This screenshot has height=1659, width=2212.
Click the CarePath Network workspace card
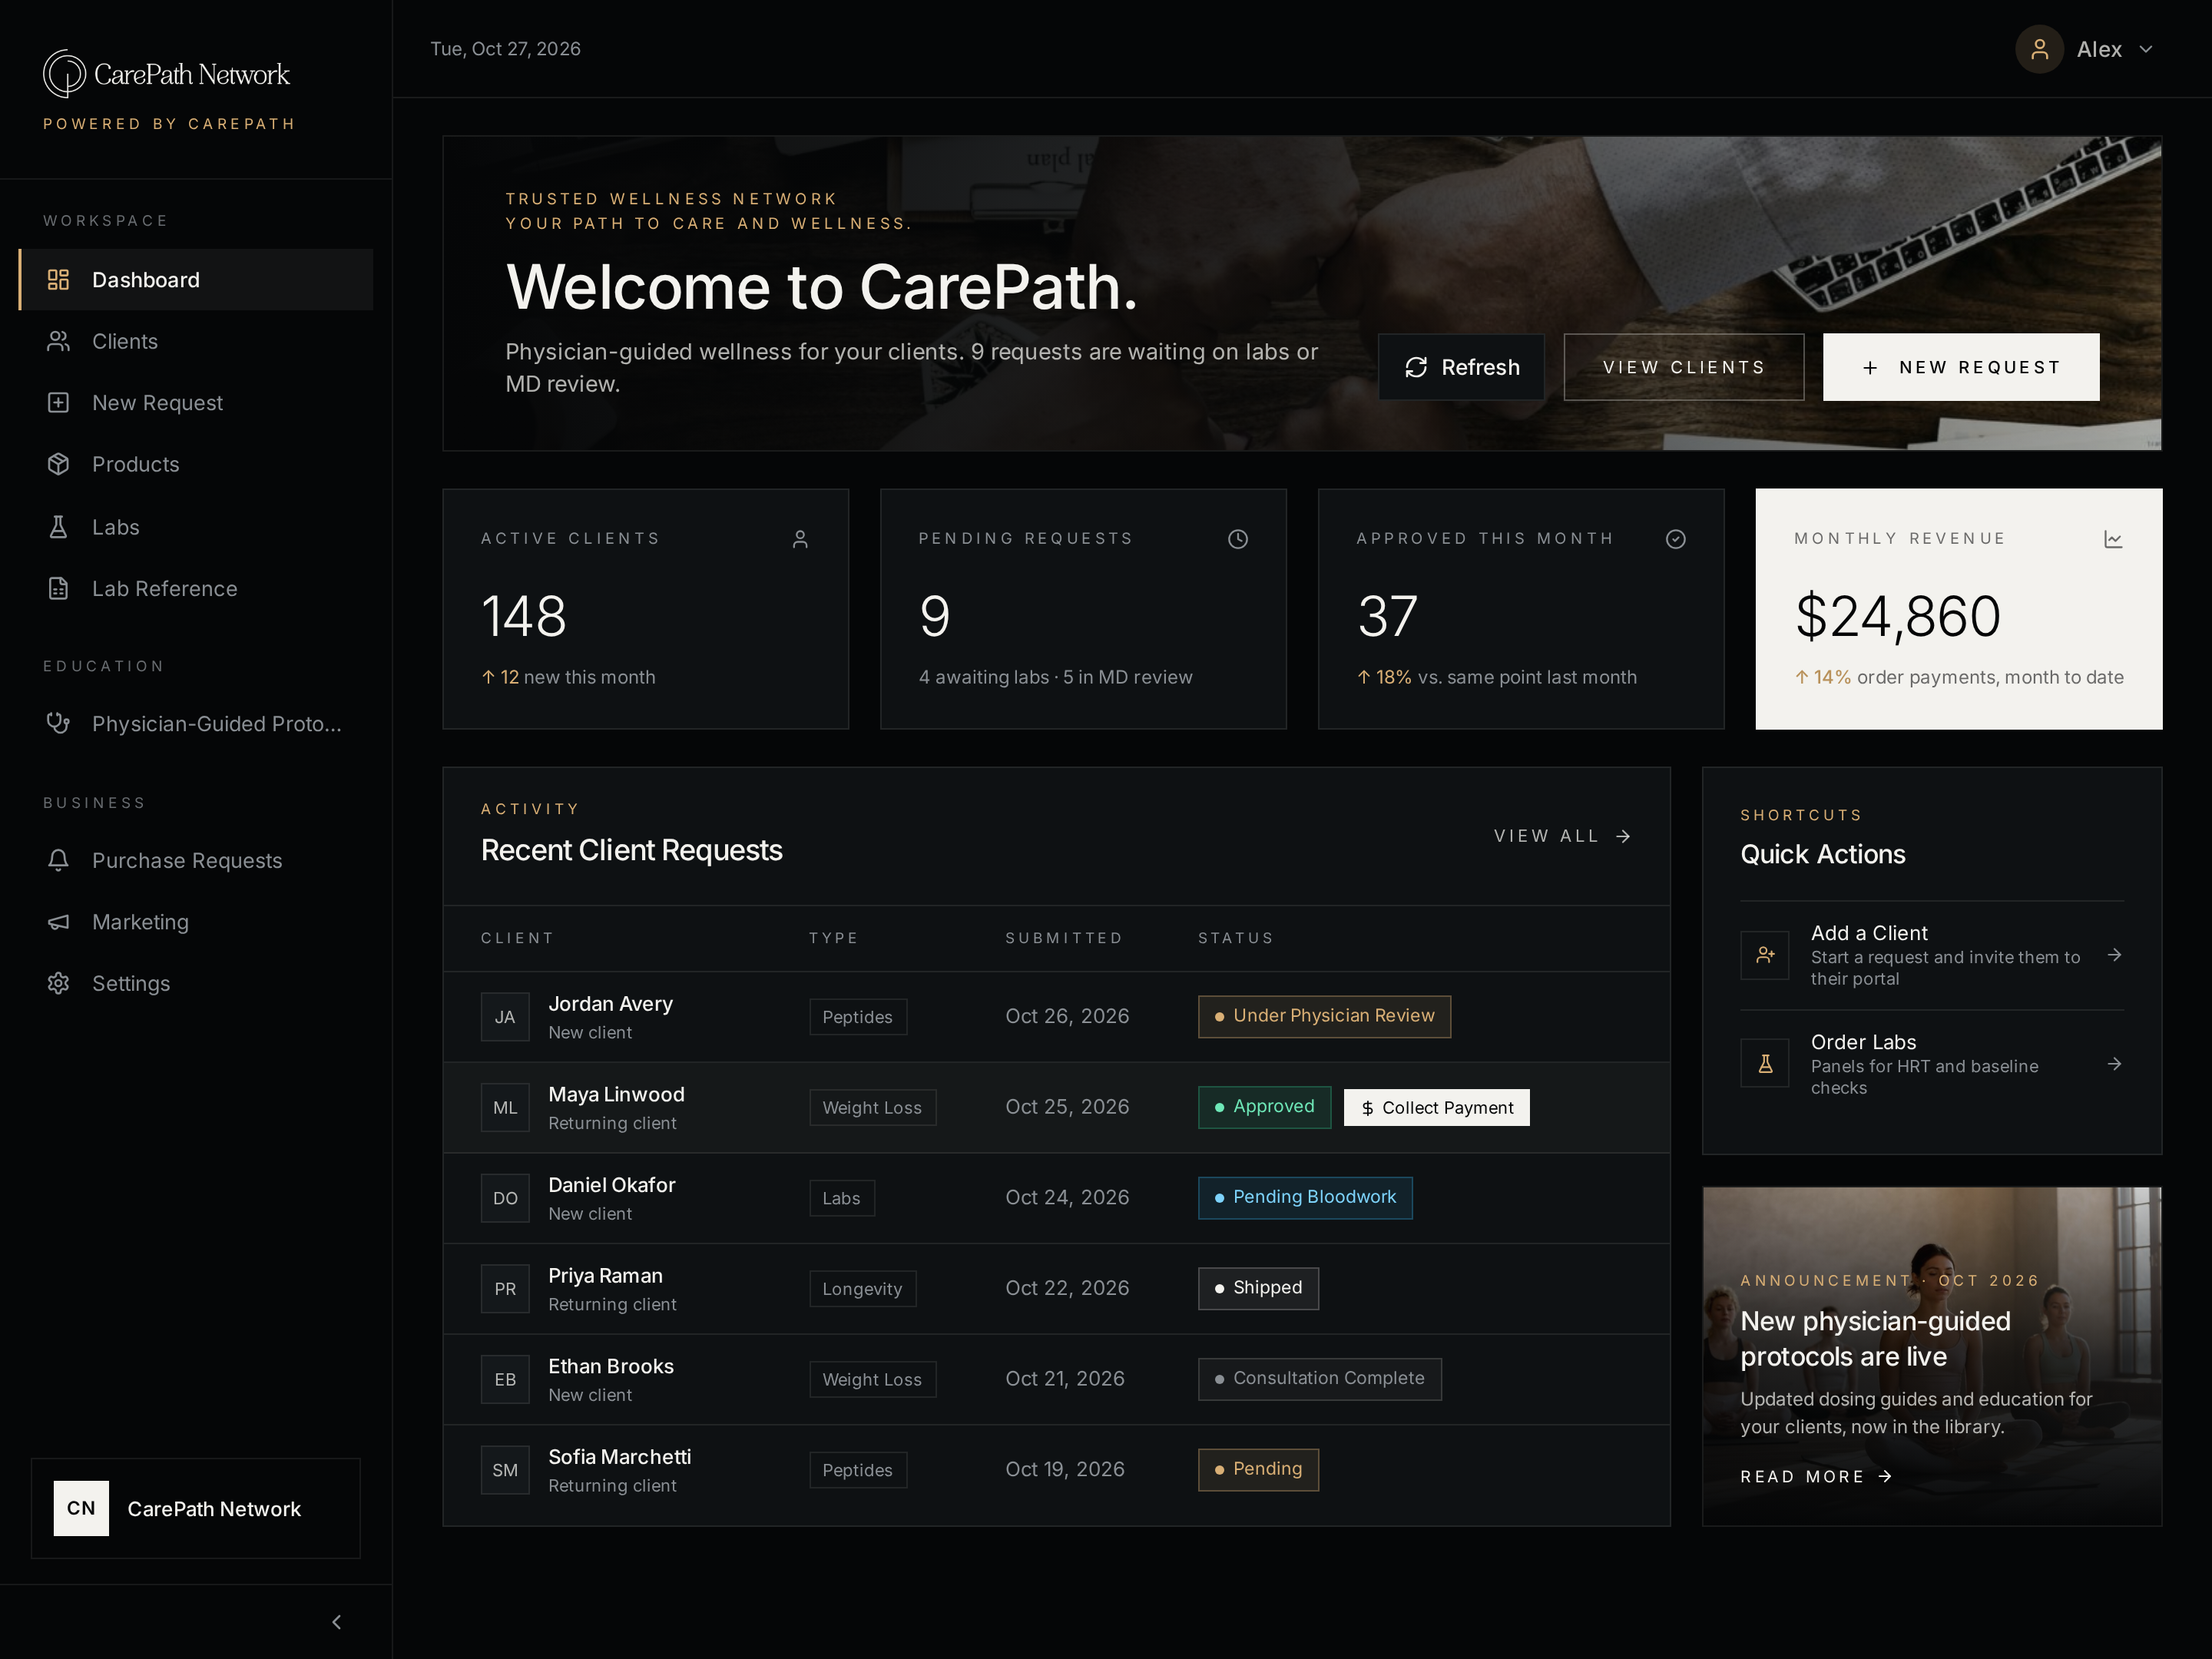[x=196, y=1508]
